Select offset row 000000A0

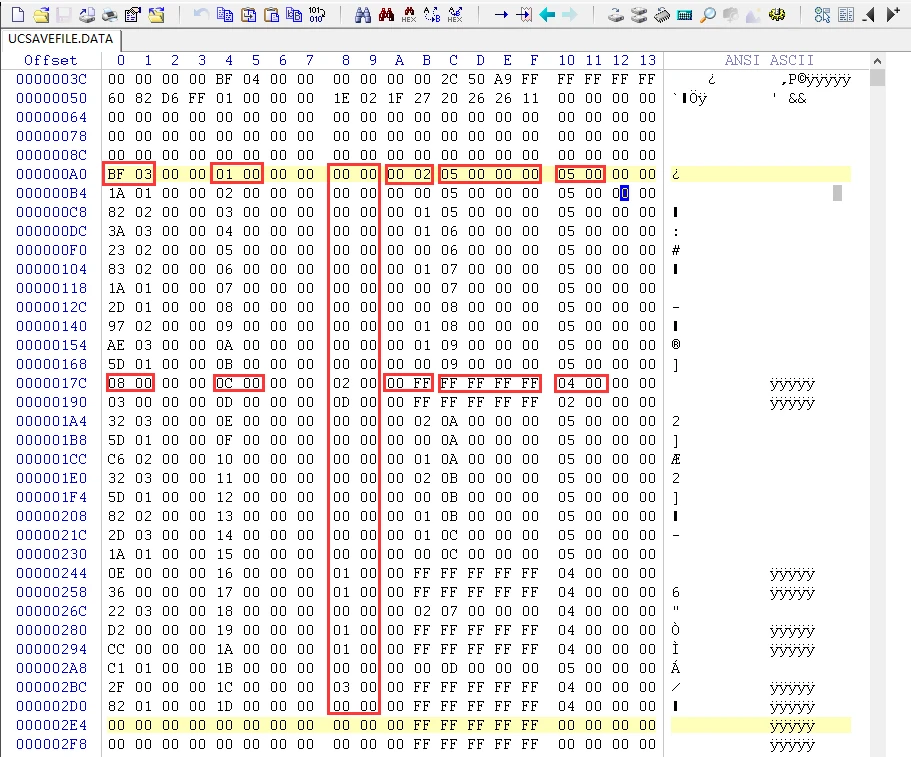click(51, 174)
